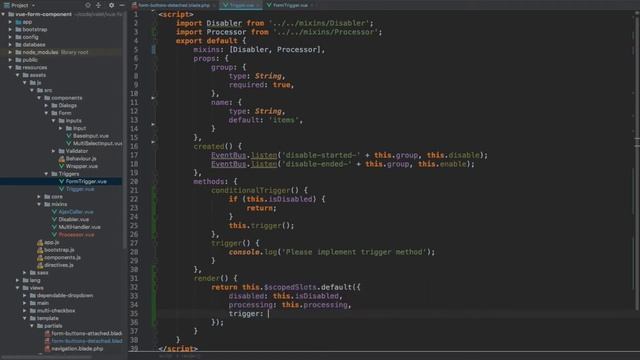Expand the config folder
This screenshot has width=640, height=360.
pos(10,37)
